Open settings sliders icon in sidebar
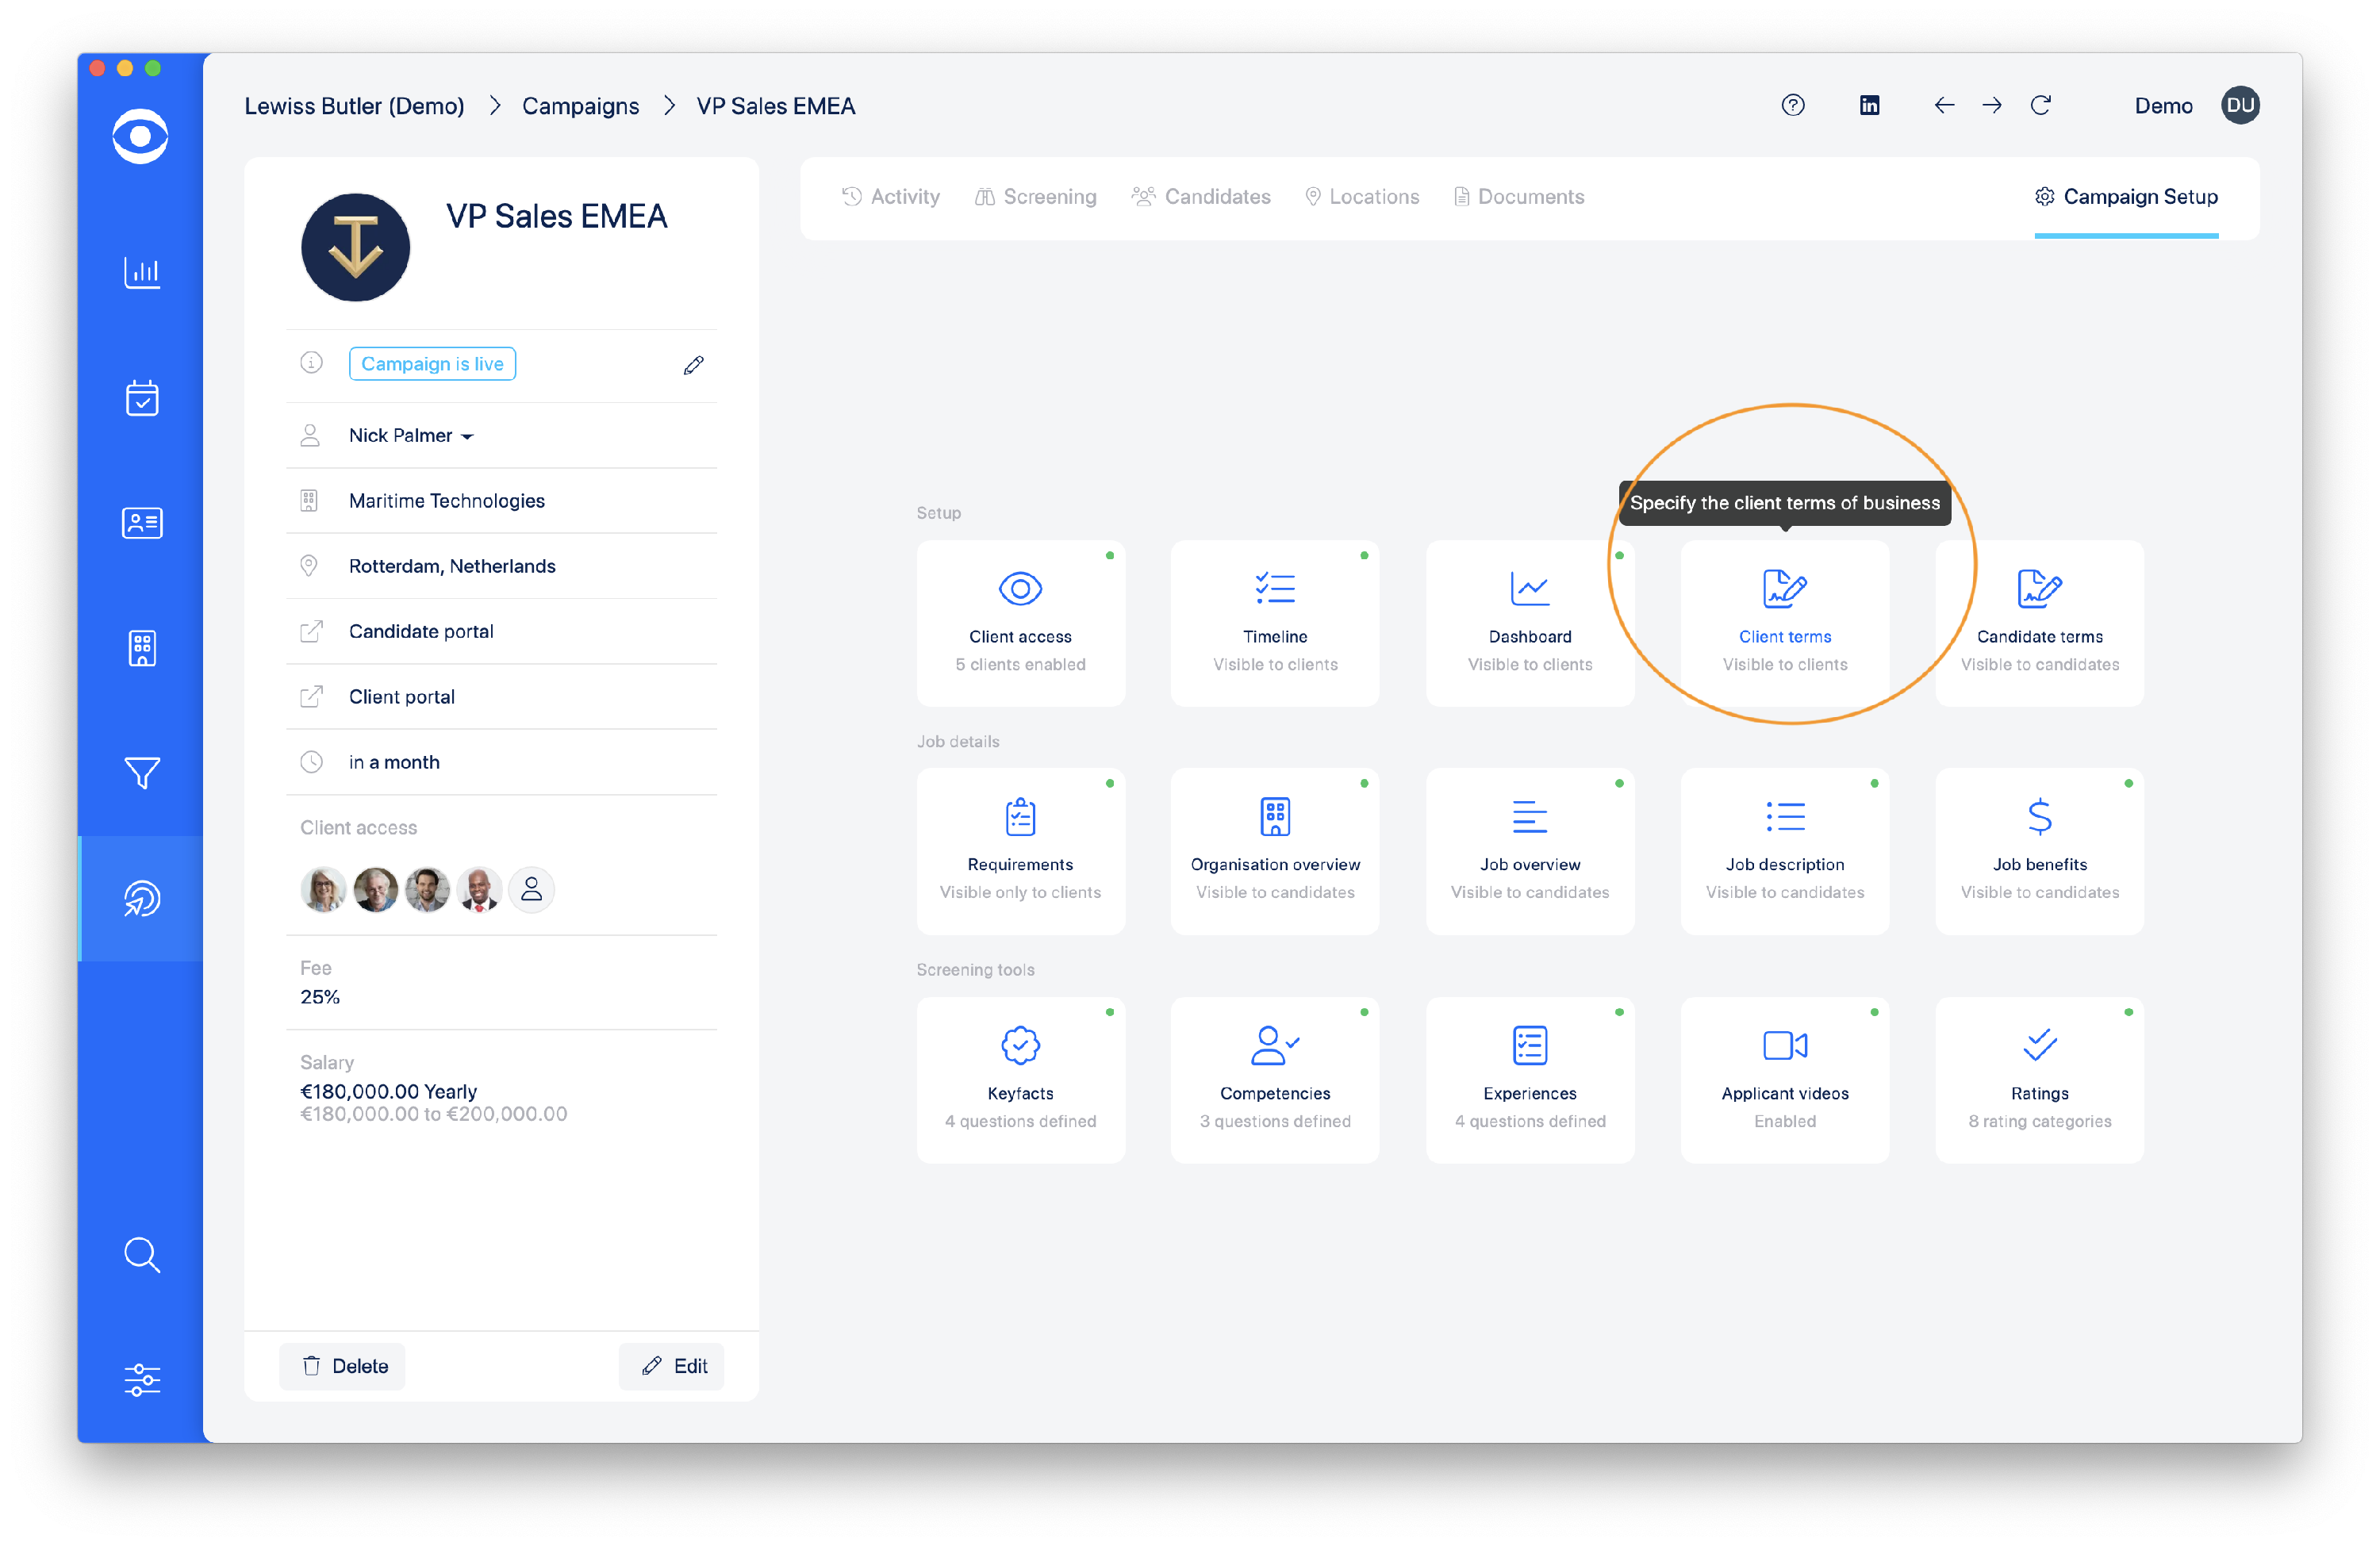The width and height of the screenshot is (2380, 1546). 141,1379
